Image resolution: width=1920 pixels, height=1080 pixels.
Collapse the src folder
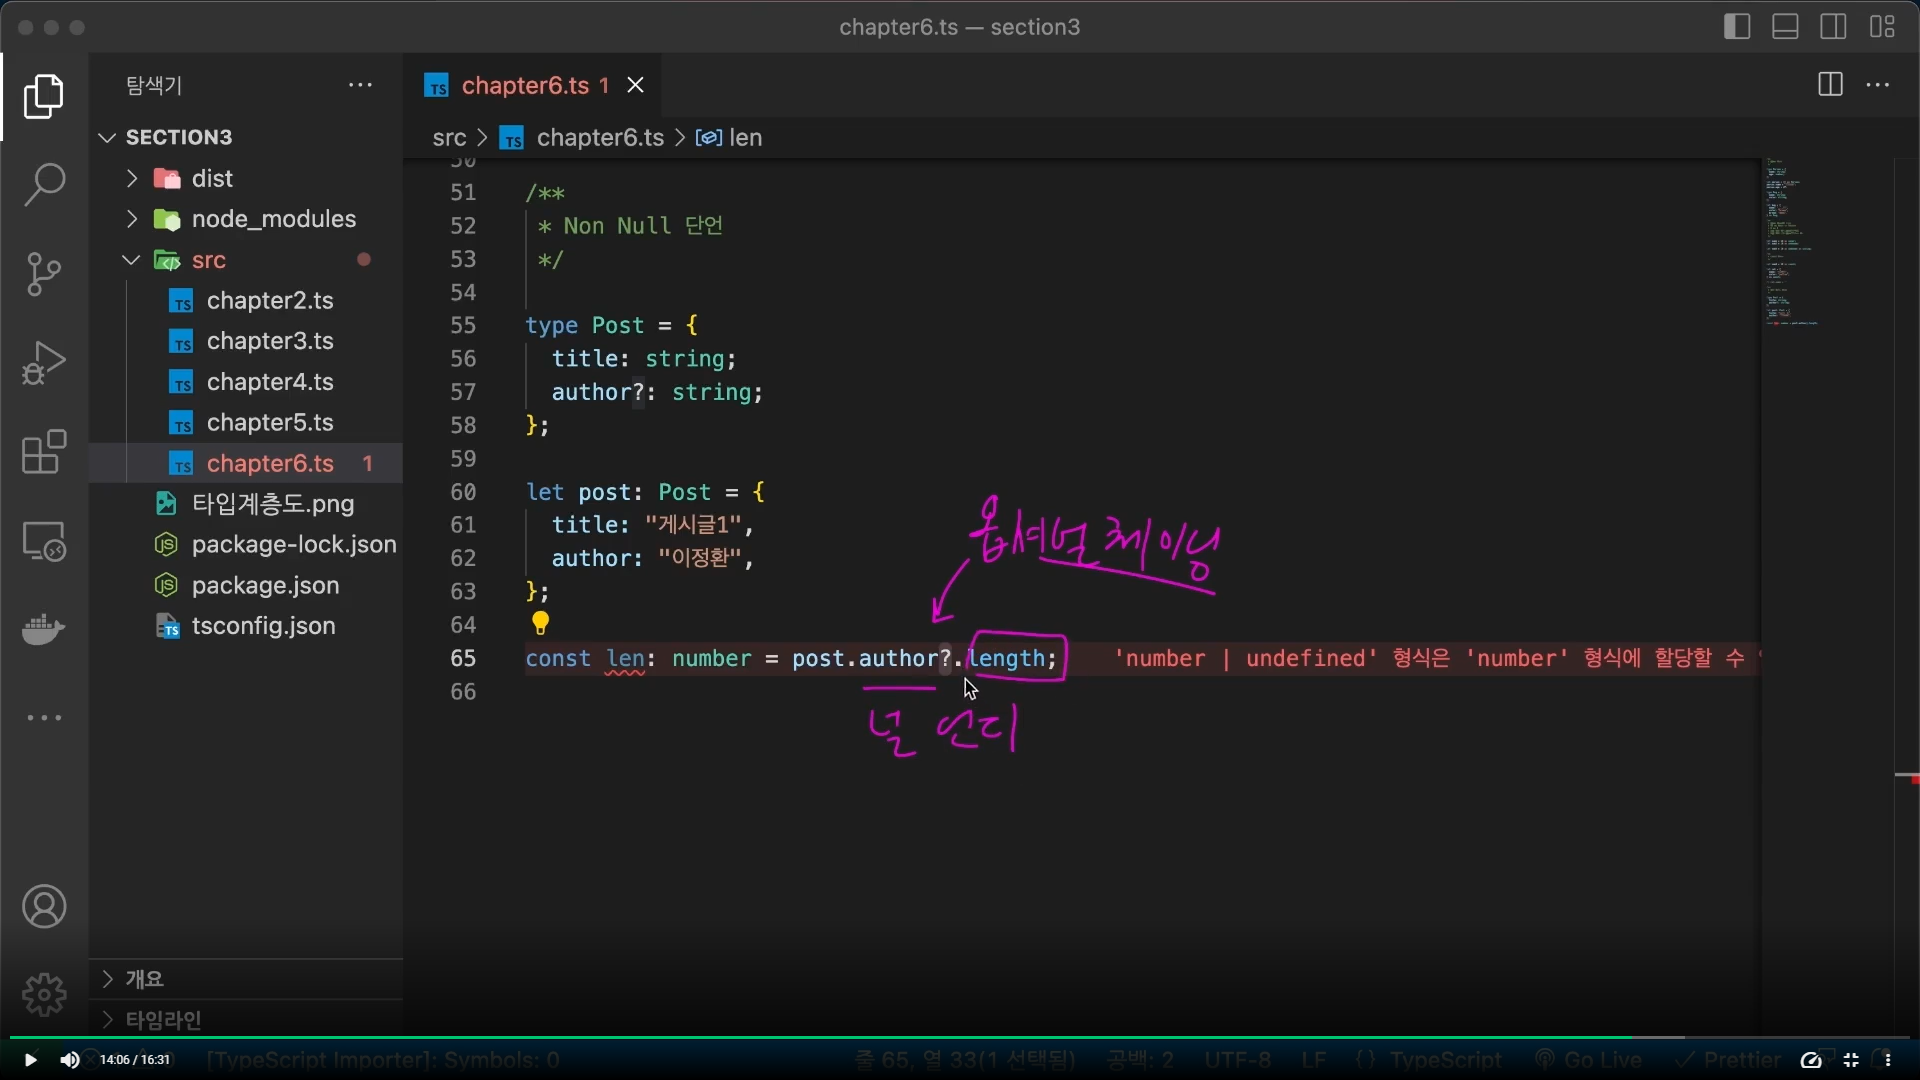pos(208,260)
